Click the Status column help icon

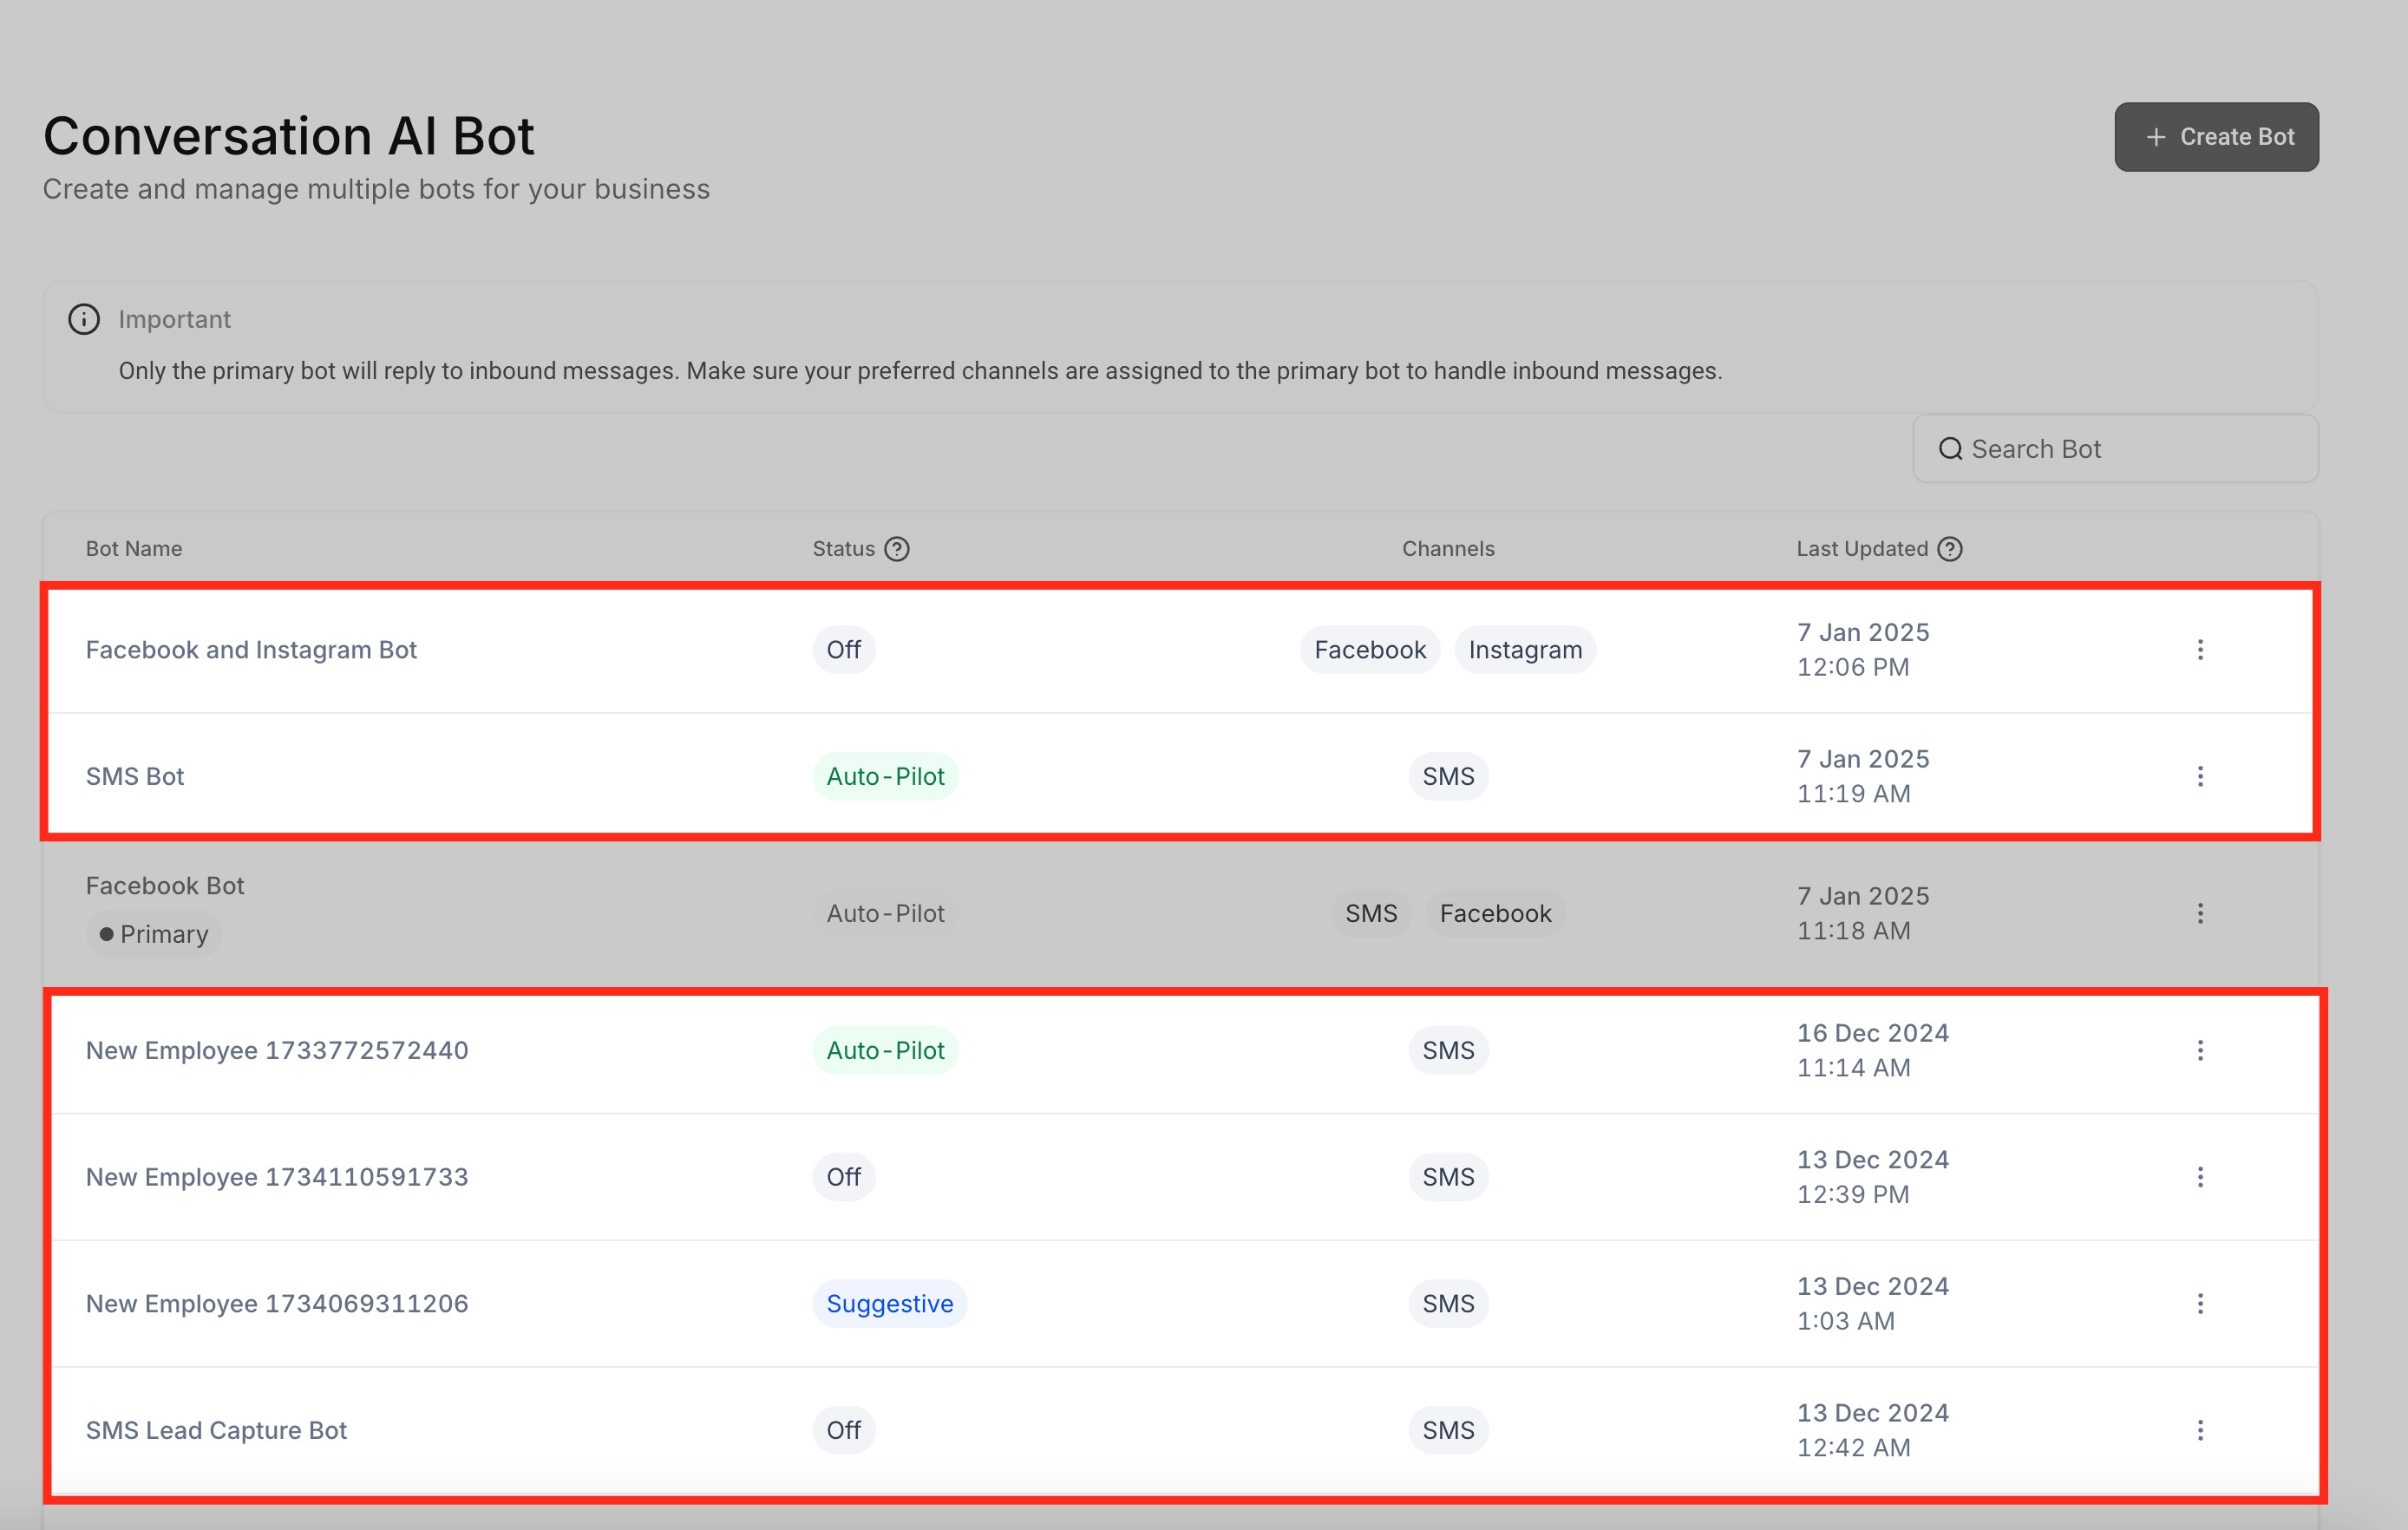pyautogui.click(x=897, y=549)
